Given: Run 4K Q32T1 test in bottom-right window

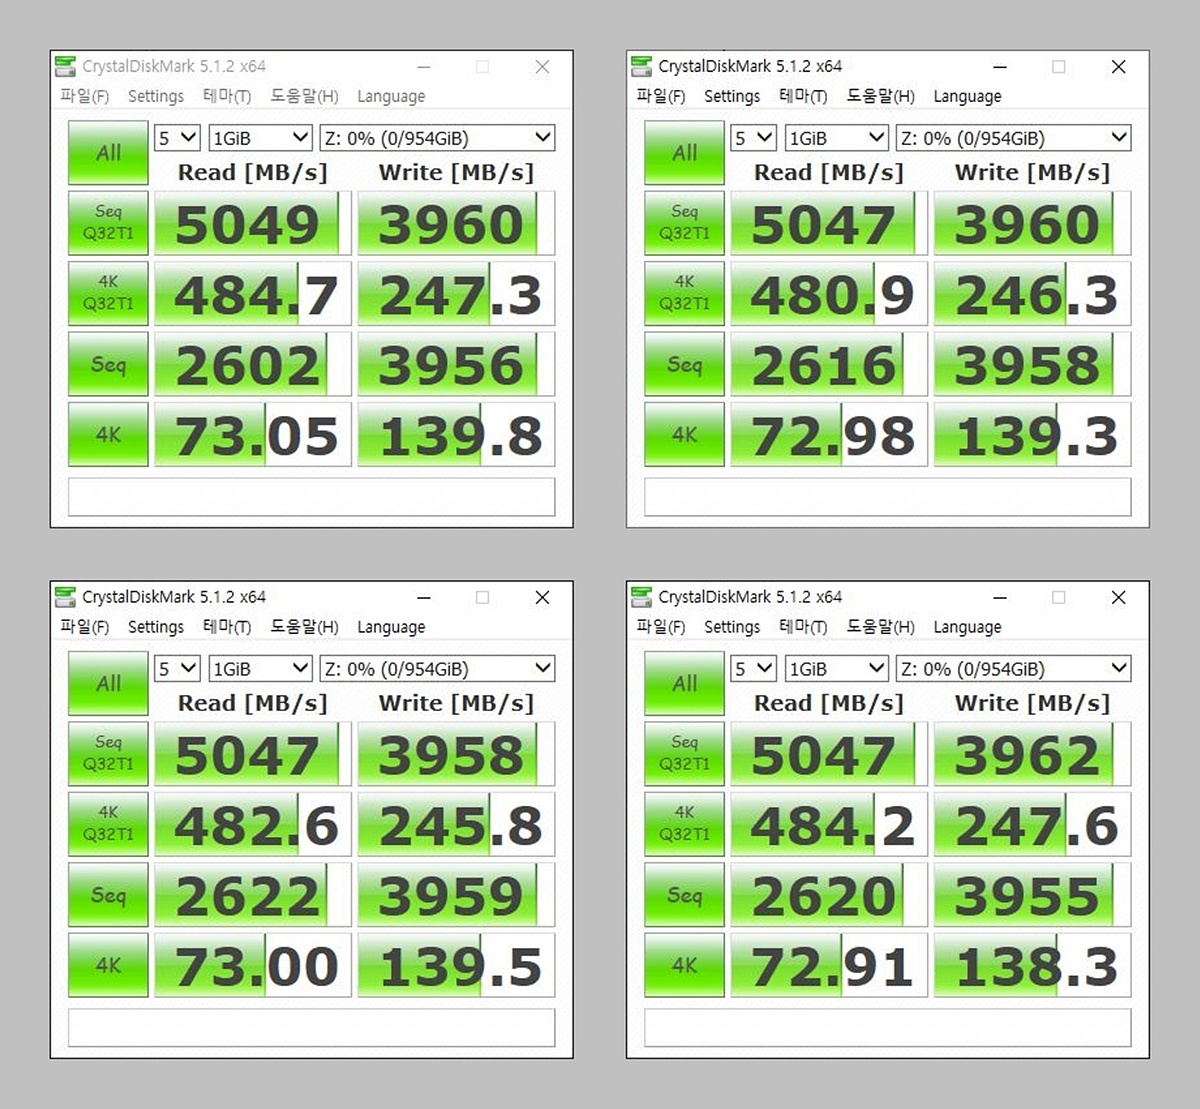Looking at the screenshot, I should pos(684,823).
